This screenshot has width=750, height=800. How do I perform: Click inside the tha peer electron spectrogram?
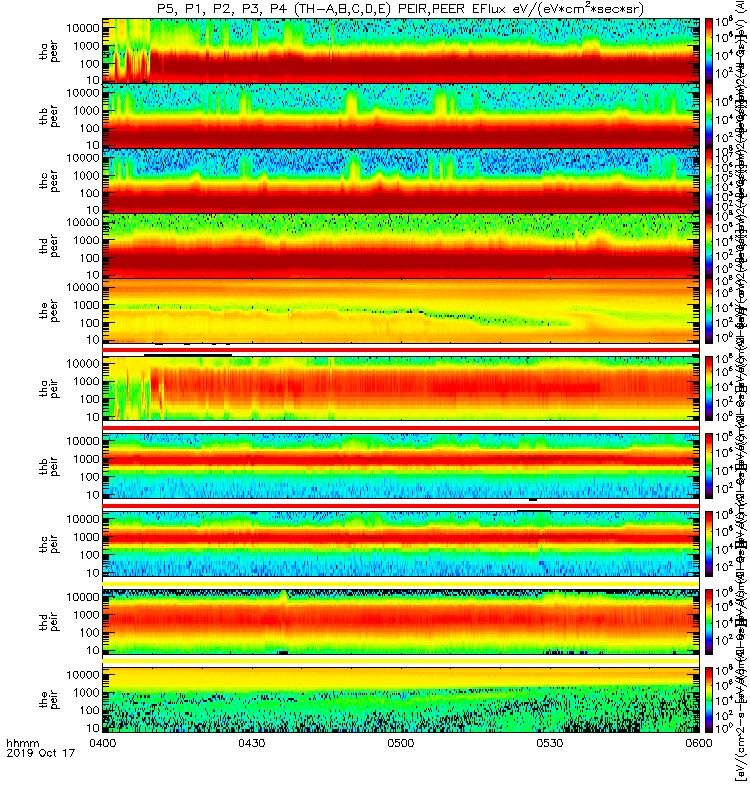[x=401, y=51]
